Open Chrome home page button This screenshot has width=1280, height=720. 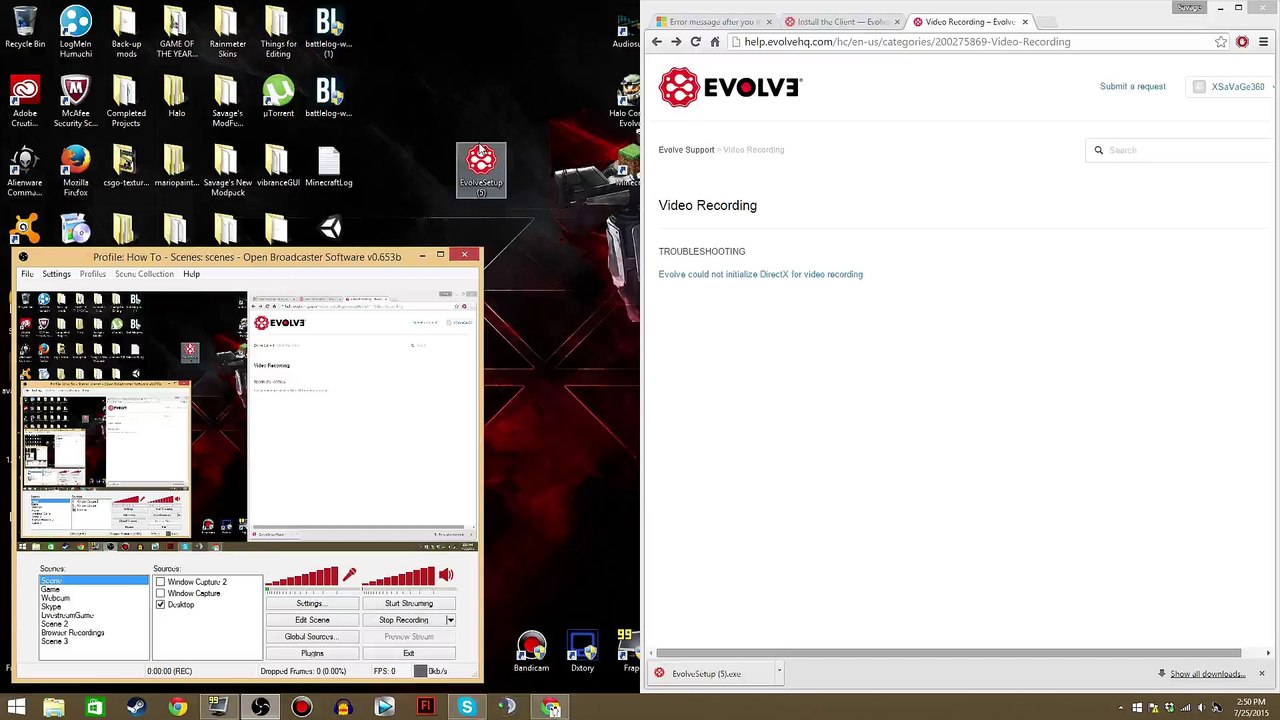715,42
